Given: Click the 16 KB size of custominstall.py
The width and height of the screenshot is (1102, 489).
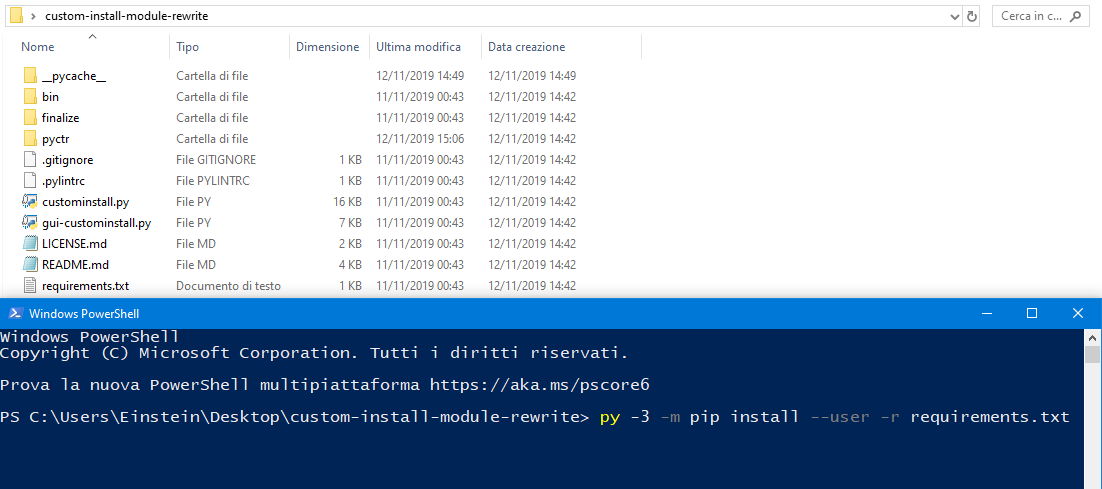Looking at the screenshot, I should pos(347,202).
